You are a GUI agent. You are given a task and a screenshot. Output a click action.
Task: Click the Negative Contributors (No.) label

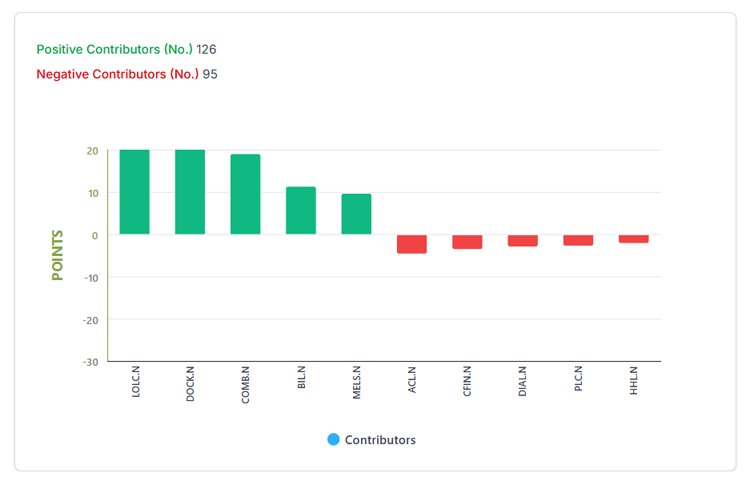[118, 74]
